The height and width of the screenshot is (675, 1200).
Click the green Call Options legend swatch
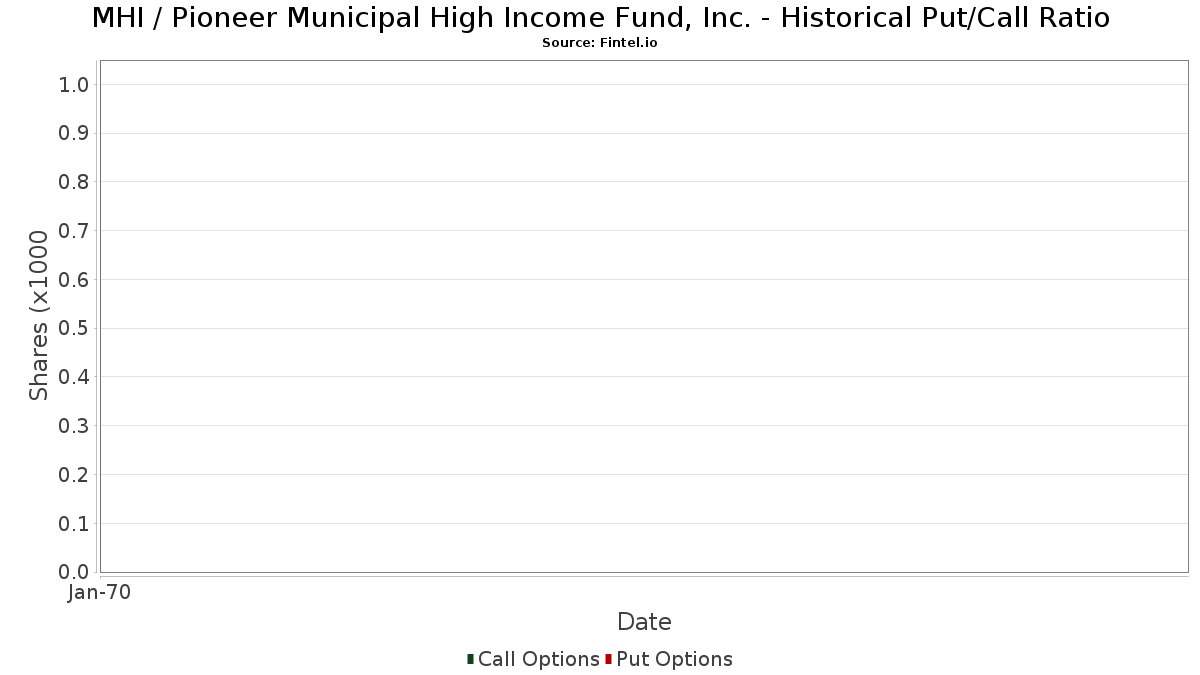click(470, 659)
